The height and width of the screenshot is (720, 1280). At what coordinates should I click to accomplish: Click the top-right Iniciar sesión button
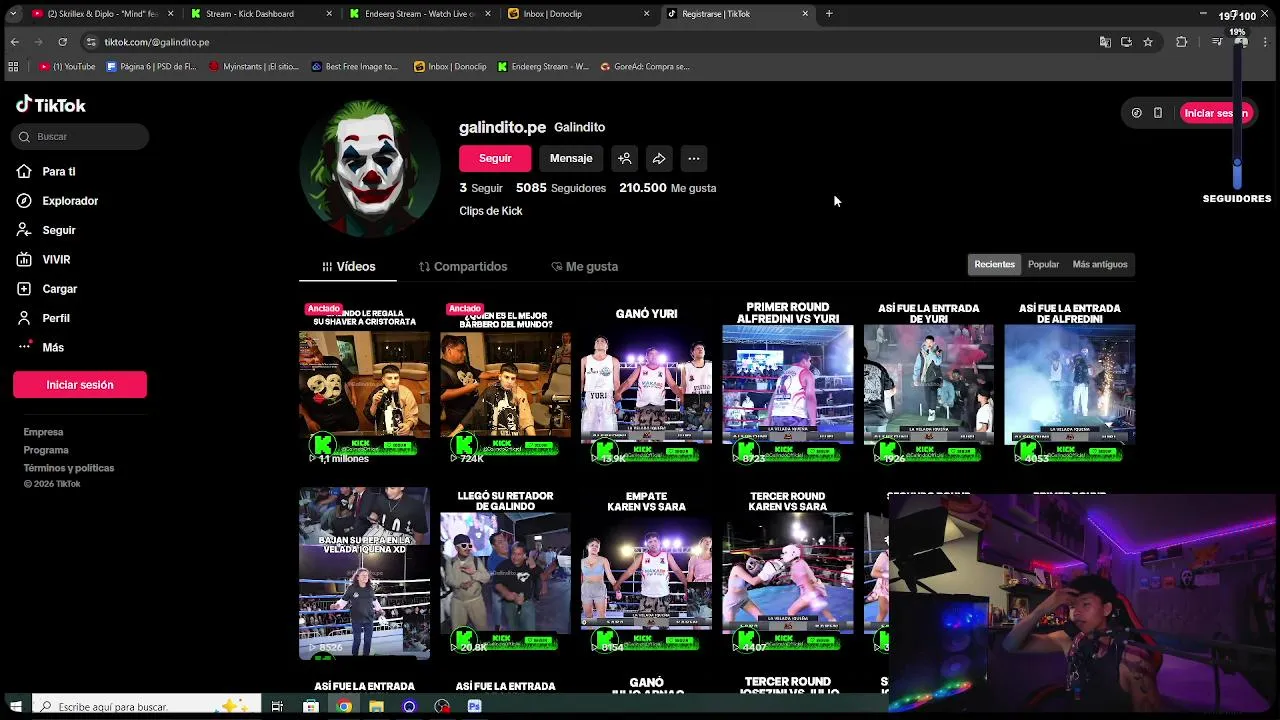pos(1215,113)
